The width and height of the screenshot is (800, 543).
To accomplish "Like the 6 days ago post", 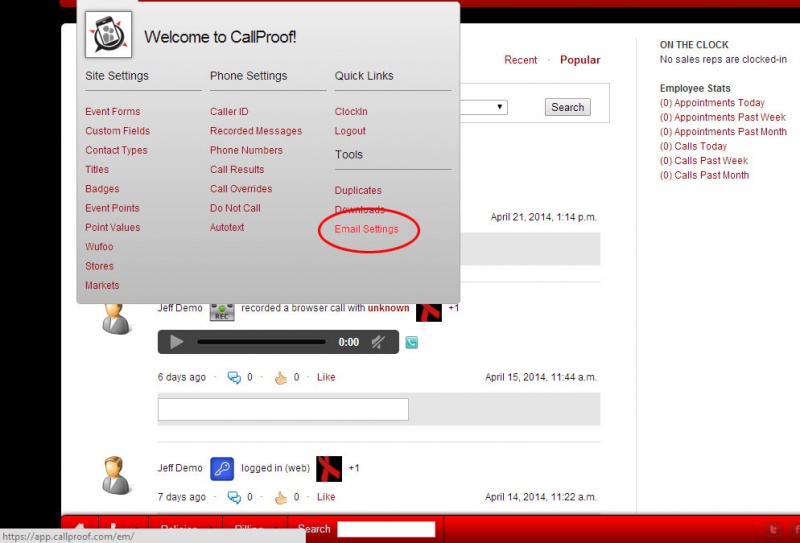I will point(326,377).
